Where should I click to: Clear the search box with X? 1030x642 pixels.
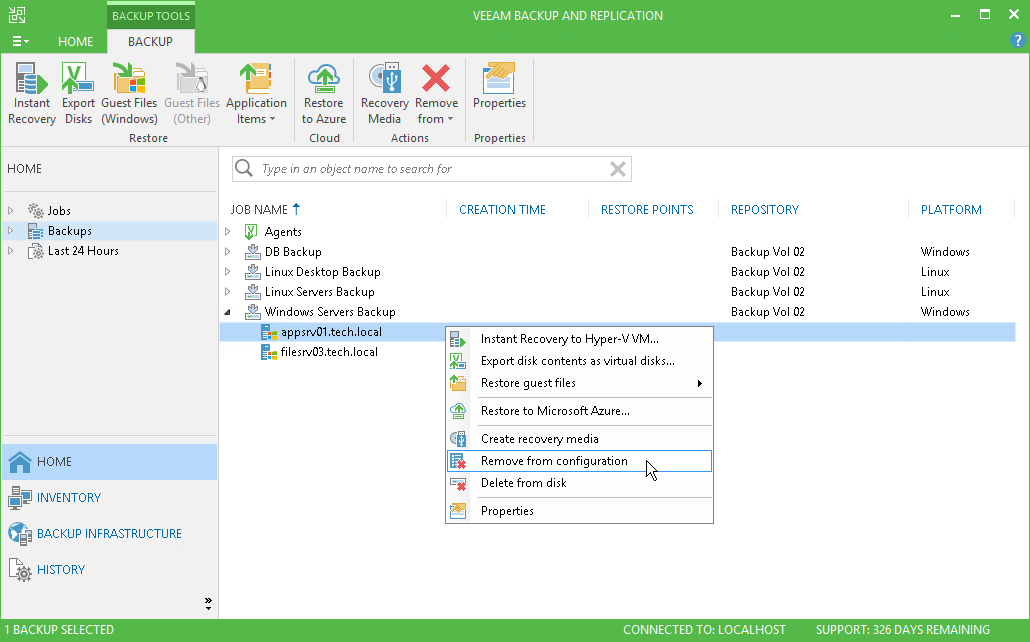(x=617, y=169)
